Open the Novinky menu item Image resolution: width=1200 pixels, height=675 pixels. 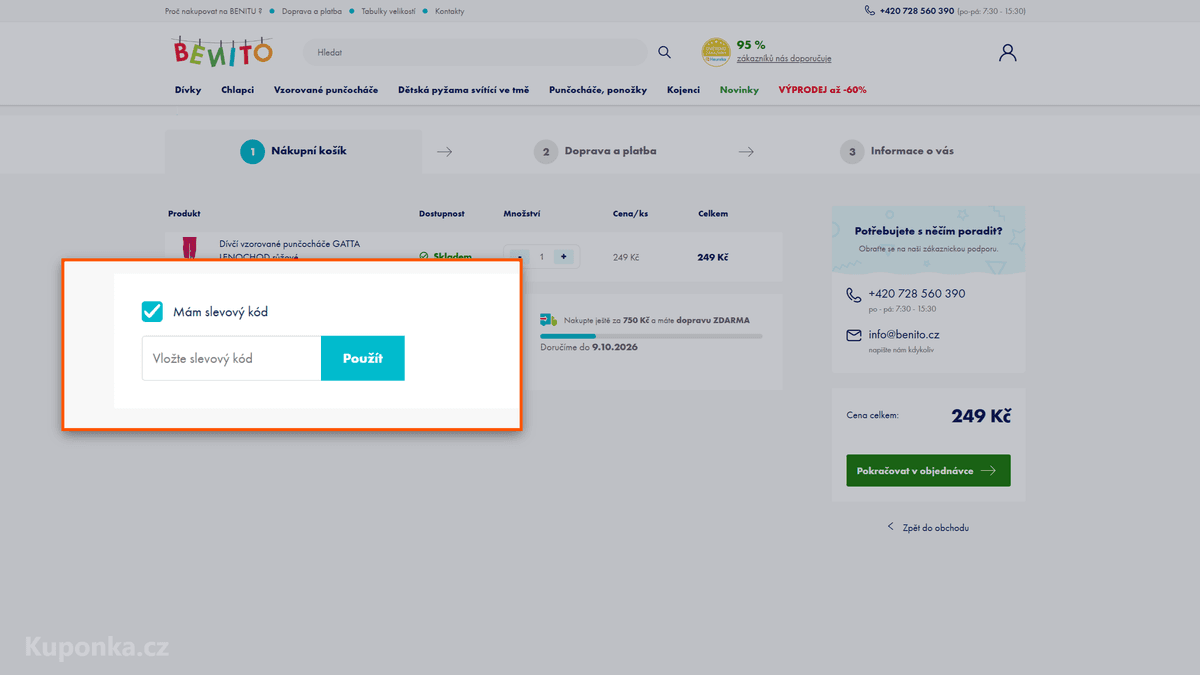point(739,90)
